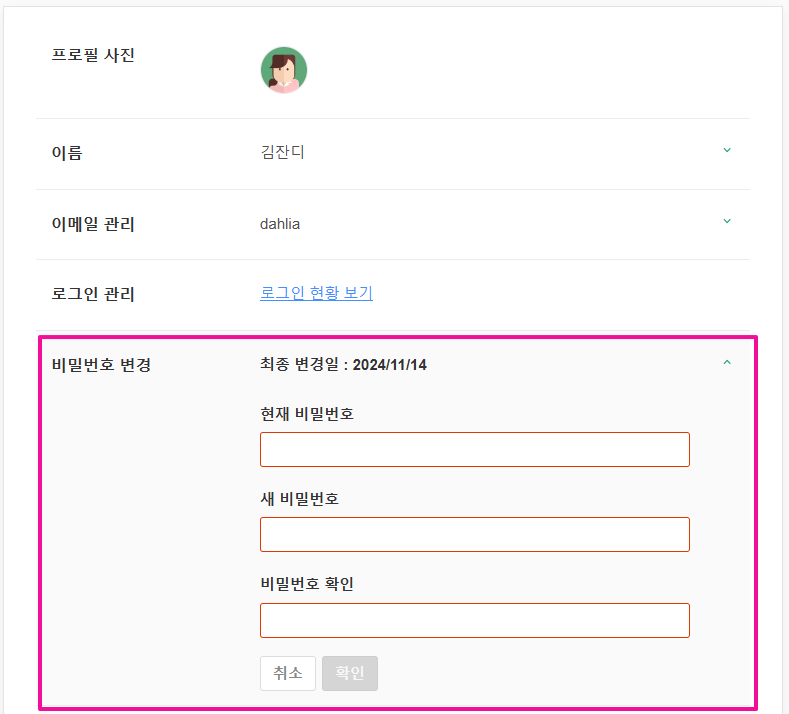Open the 로그인 현황 보기 link
789x714 pixels.
[316, 293]
